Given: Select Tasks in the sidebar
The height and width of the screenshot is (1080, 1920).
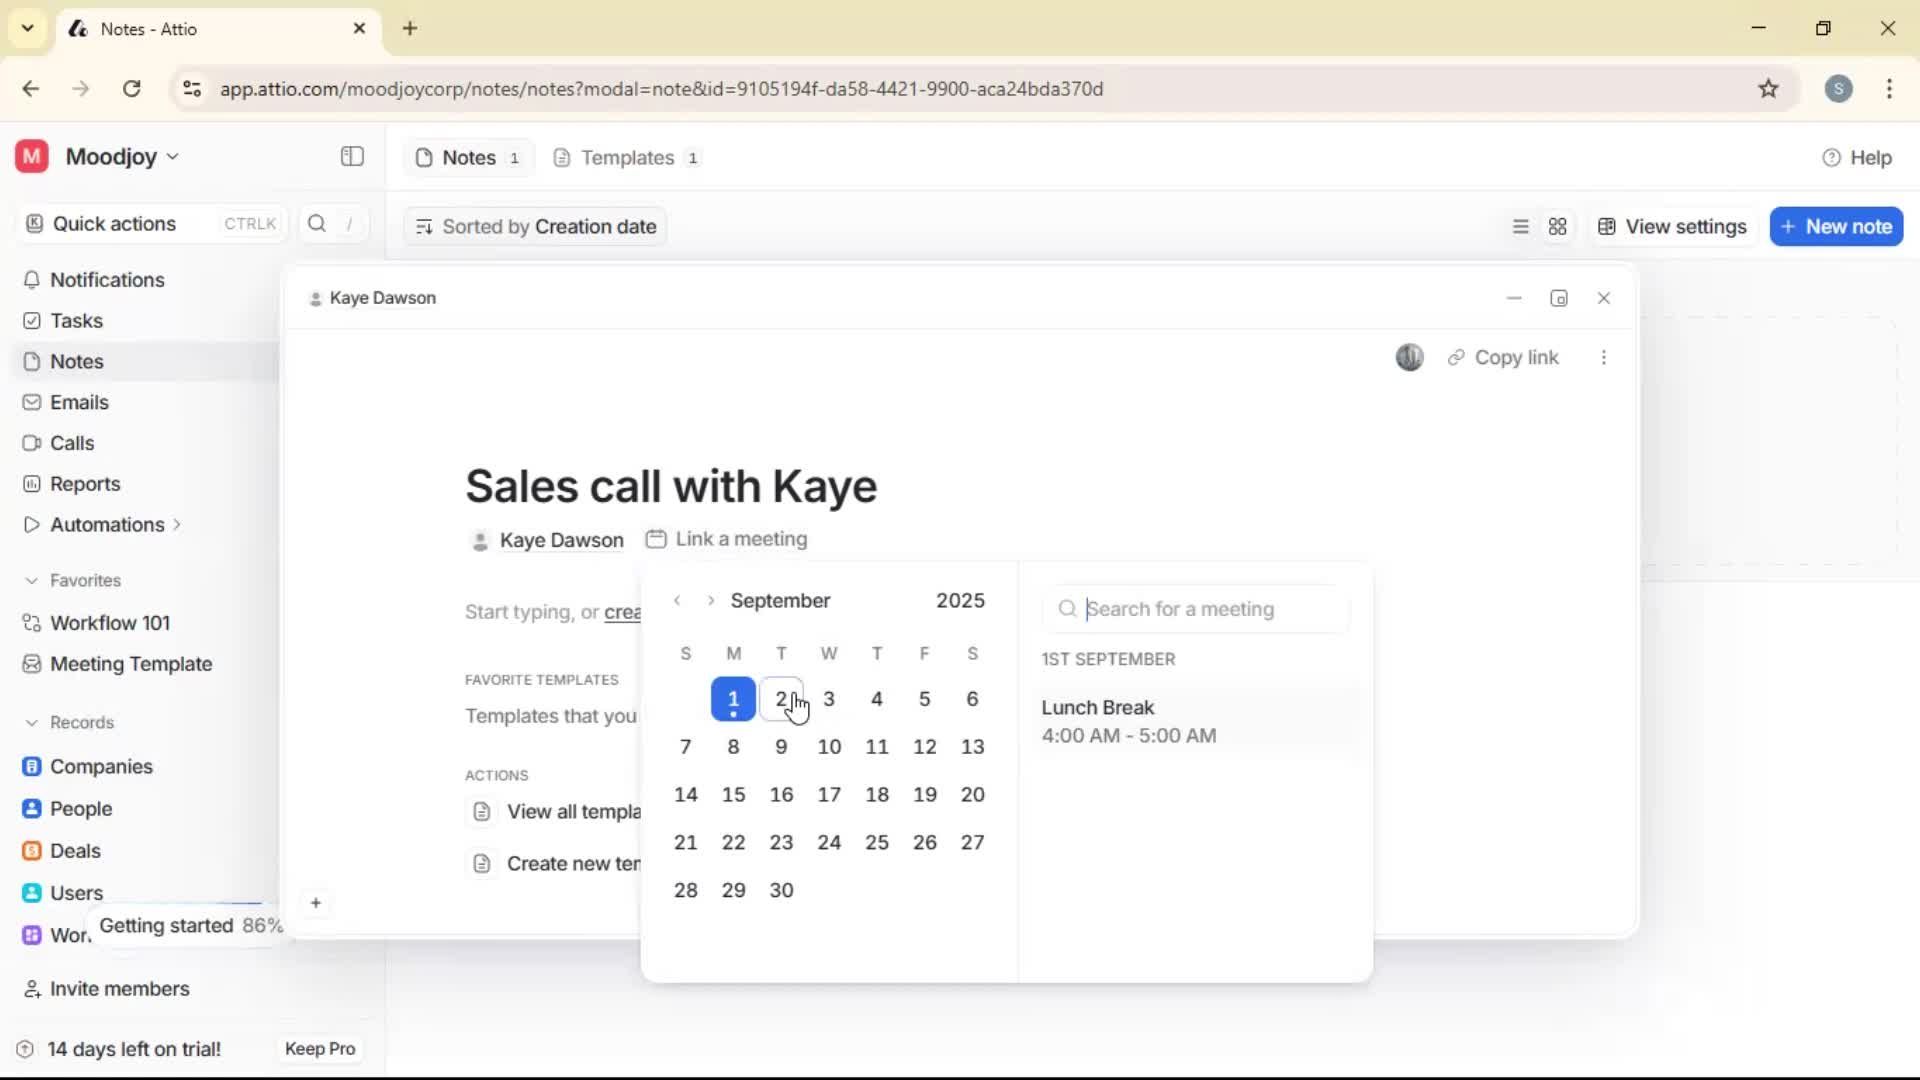Looking at the screenshot, I should pos(75,320).
